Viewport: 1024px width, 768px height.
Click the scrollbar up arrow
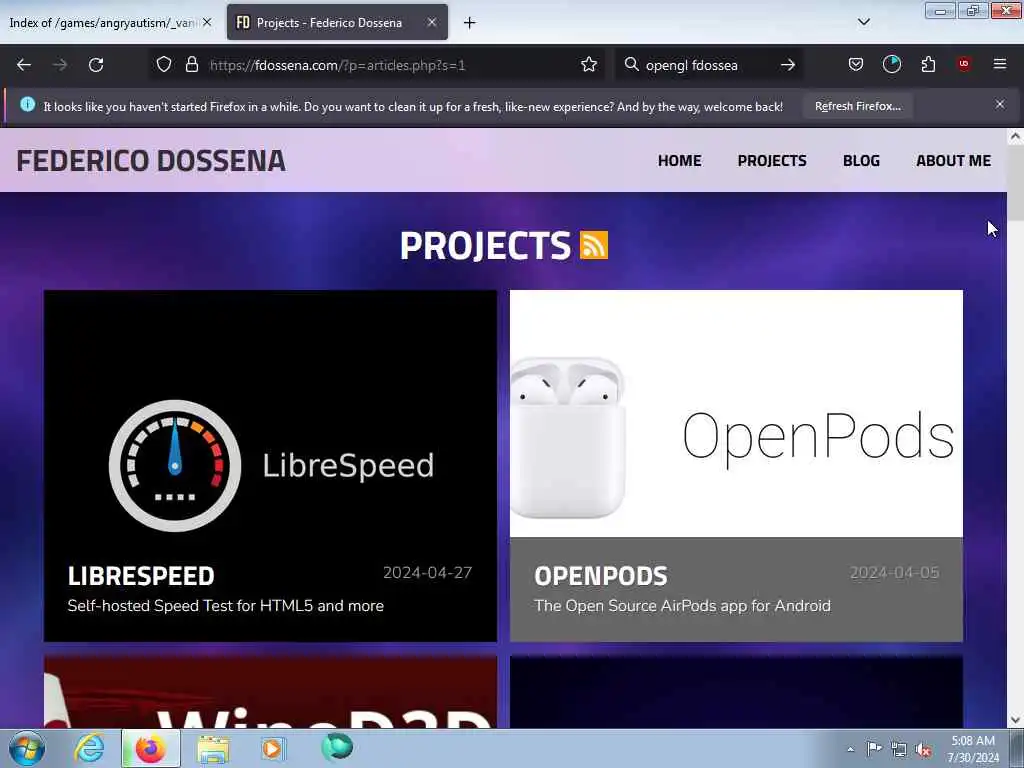click(x=1015, y=136)
